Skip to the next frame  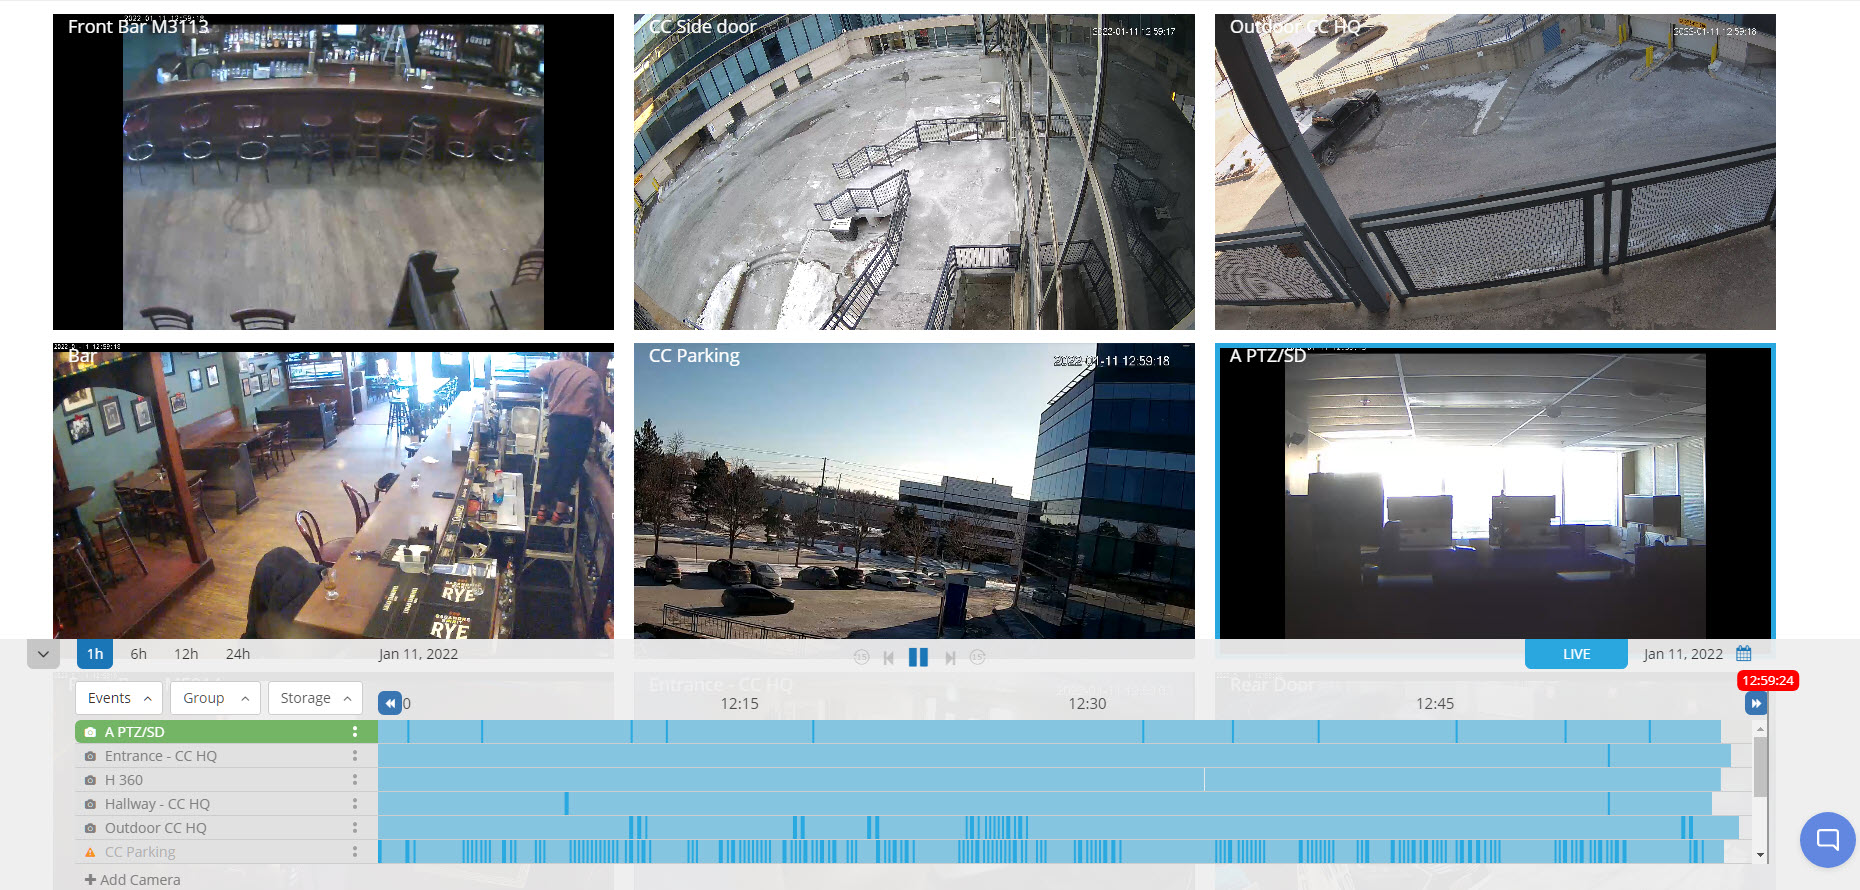(x=950, y=657)
